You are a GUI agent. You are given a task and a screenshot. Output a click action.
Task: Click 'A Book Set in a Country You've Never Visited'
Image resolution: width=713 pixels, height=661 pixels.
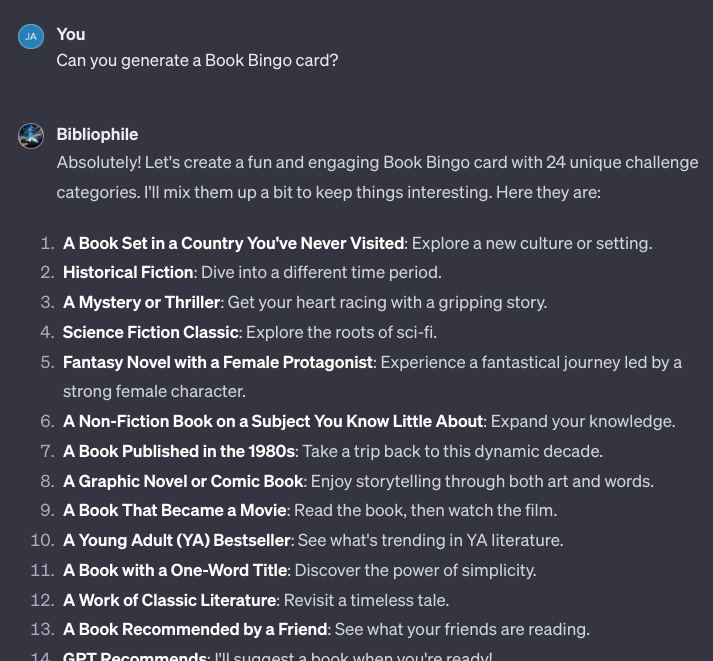(233, 243)
